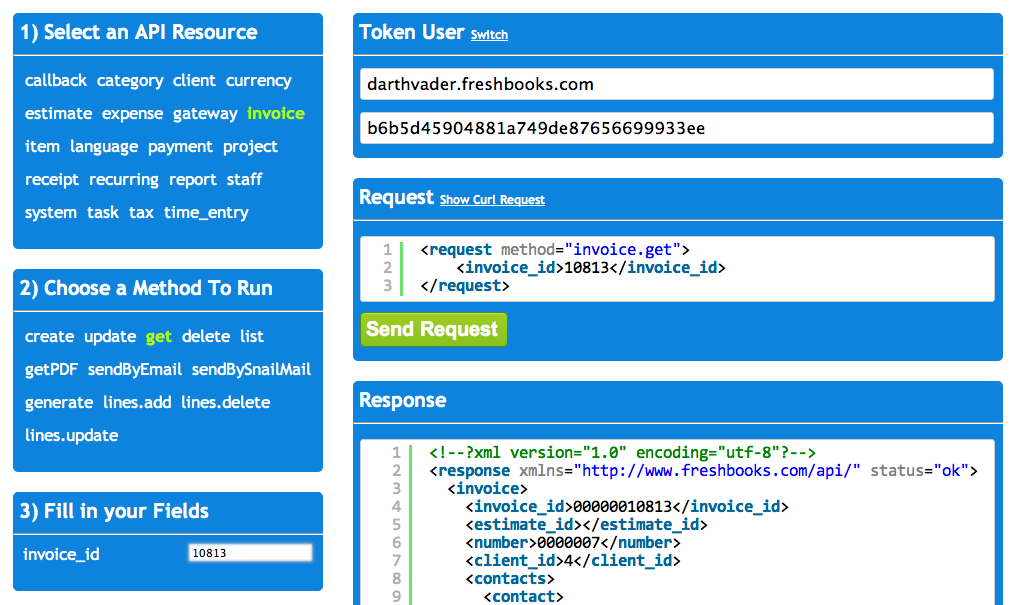Select the payment resource
1029x605 pixels.
(x=180, y=146)
